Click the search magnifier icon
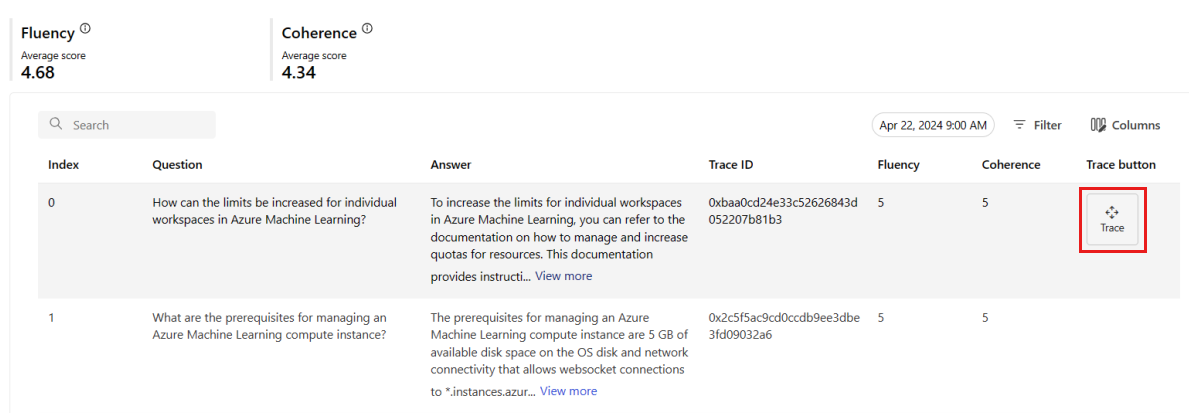The image size is (1189, 413). coord(55,124)
